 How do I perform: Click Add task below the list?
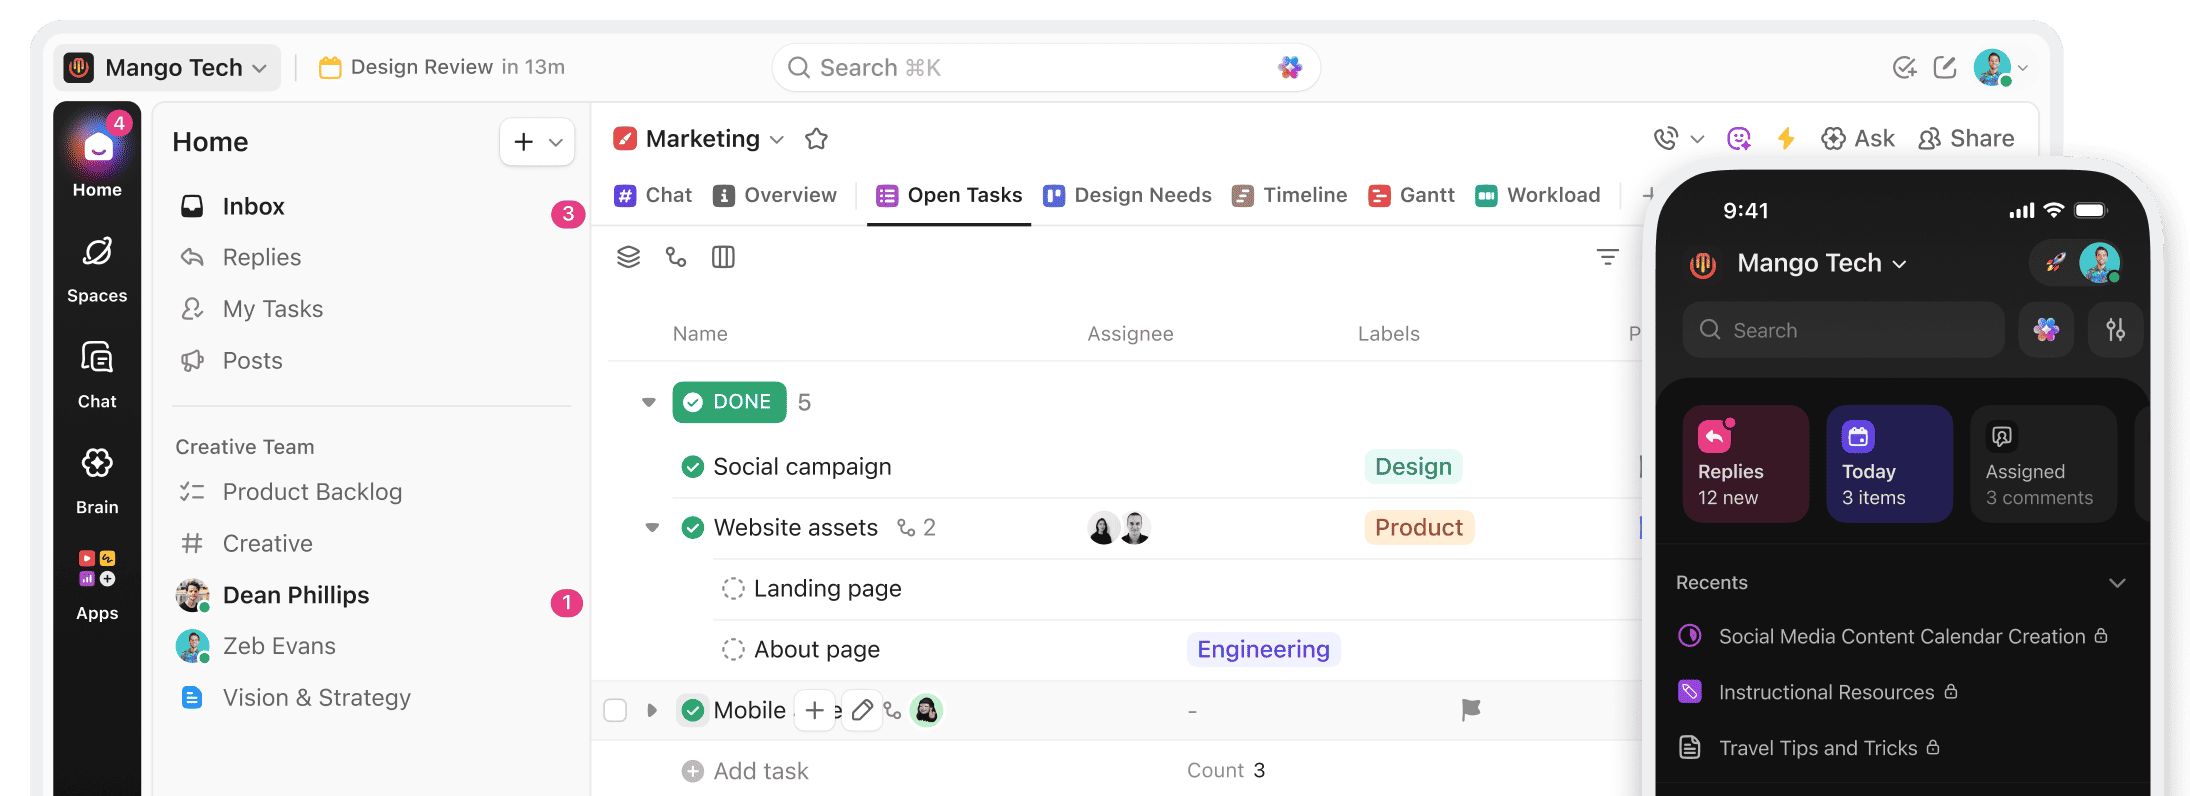click(x=745, y=771)
